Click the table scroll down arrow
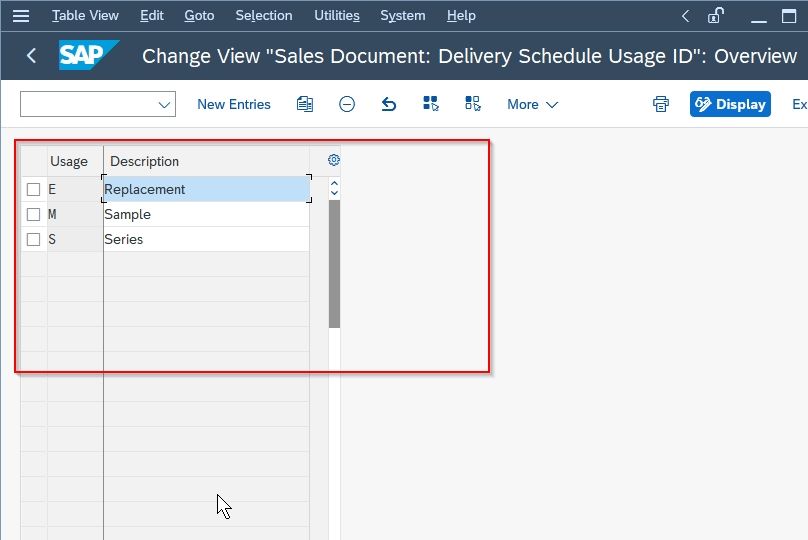808x540 pixels. pyautogui.click(x=334, y=193)
